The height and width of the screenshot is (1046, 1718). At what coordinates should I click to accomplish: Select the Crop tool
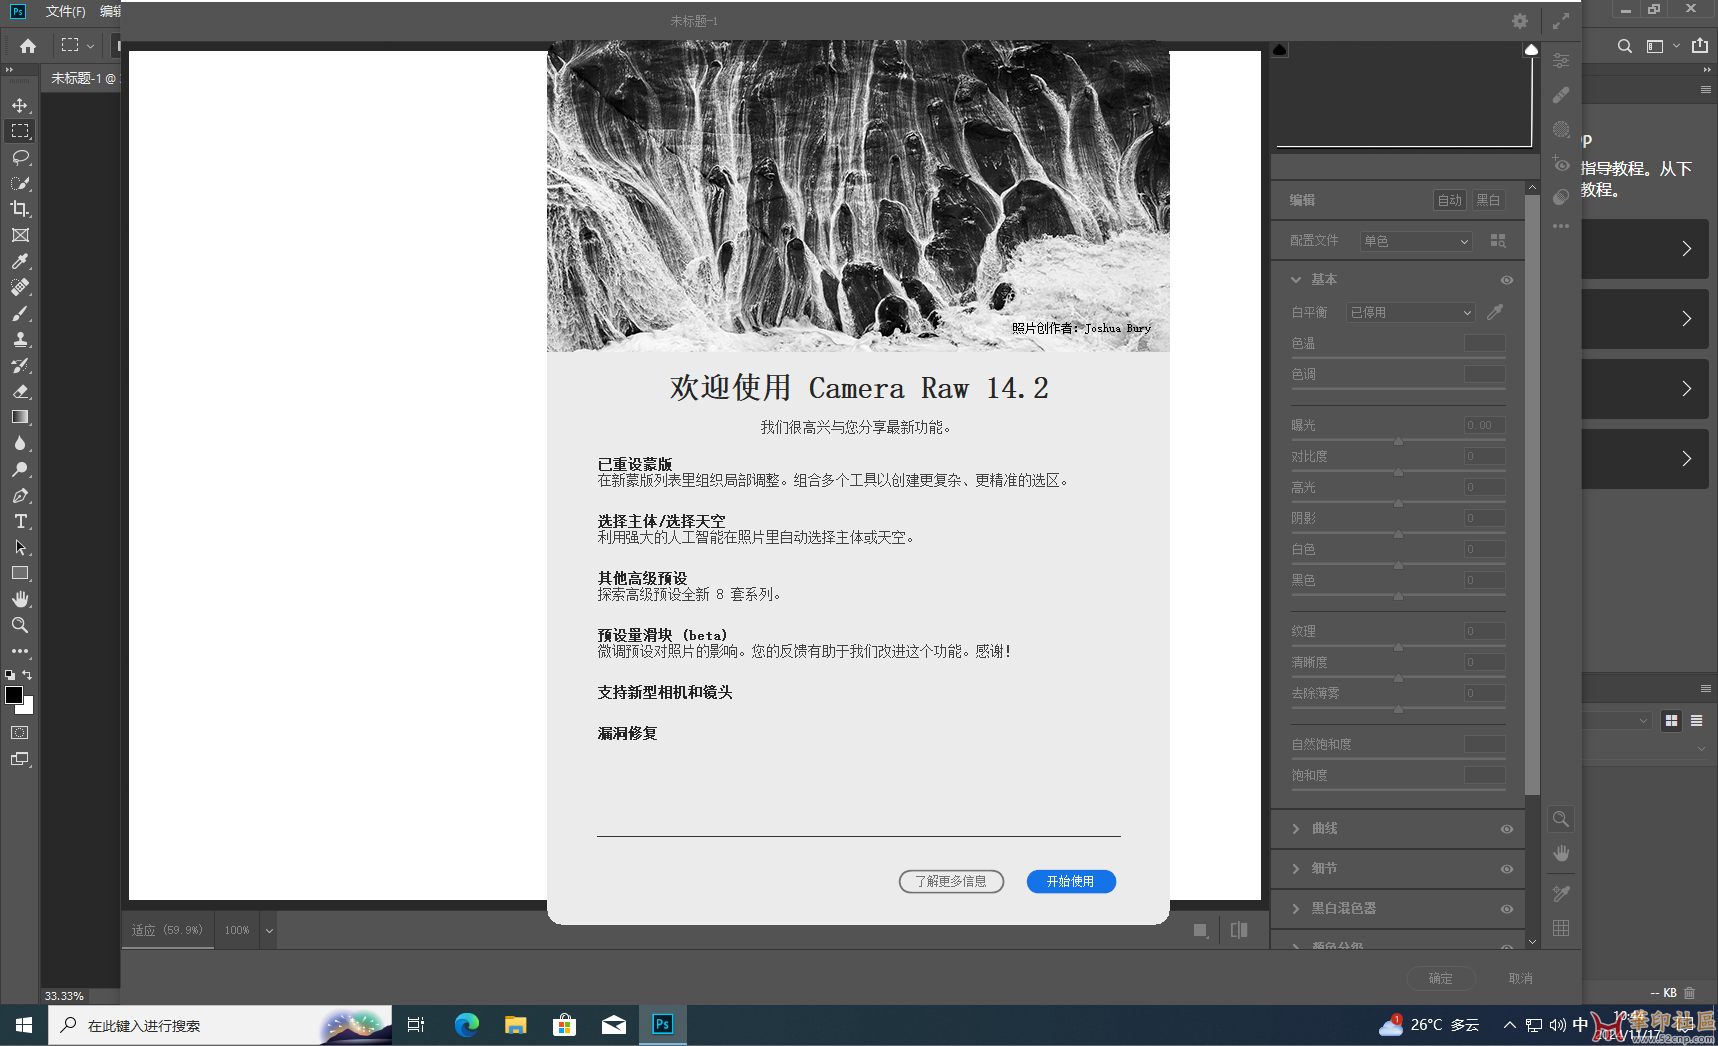(20, 209)
